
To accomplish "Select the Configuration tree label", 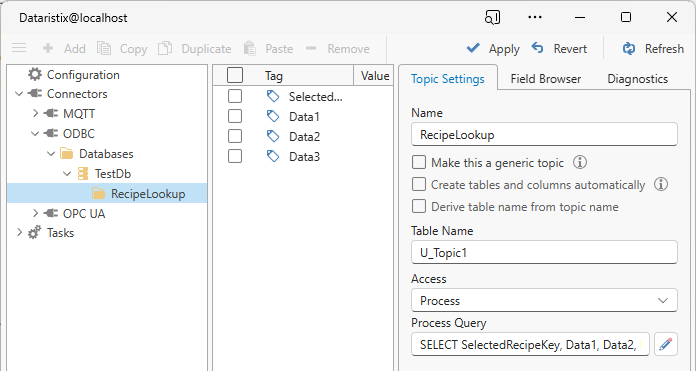I will tap(83, 75).
